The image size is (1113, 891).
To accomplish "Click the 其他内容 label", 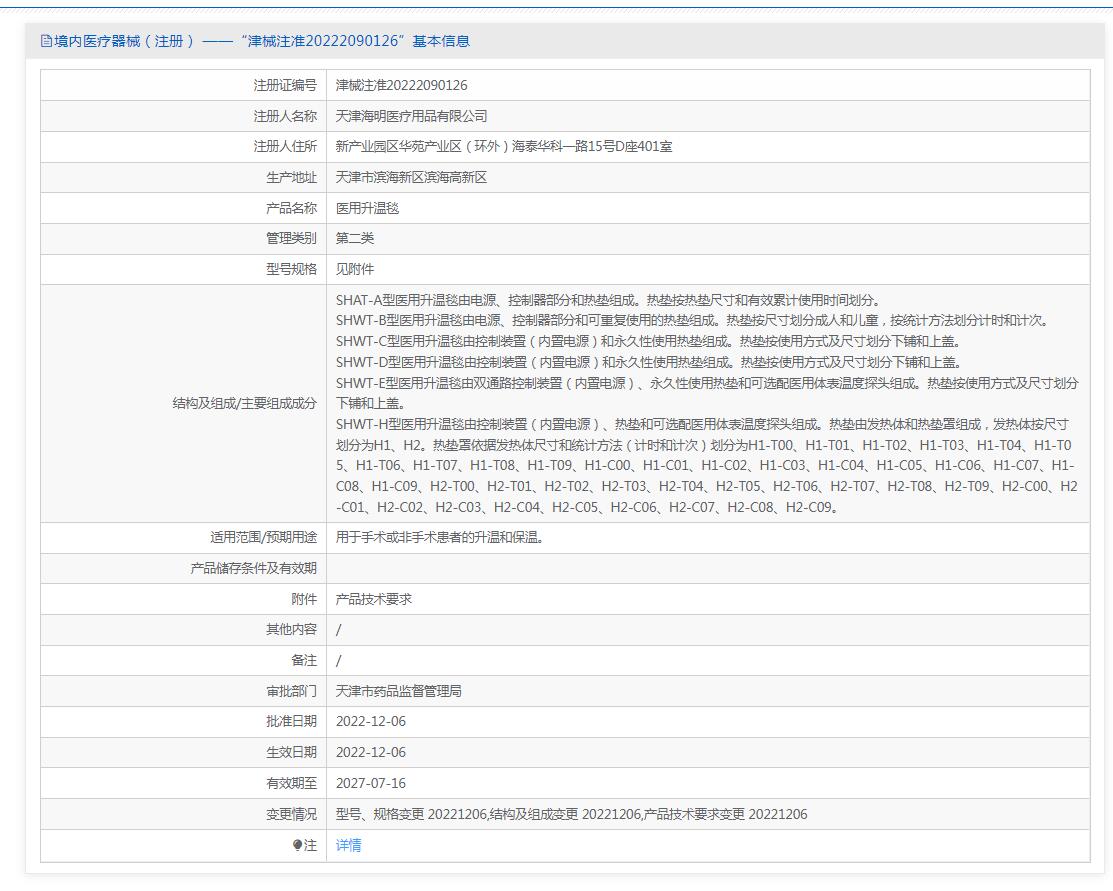I will [x=292, y=630].
